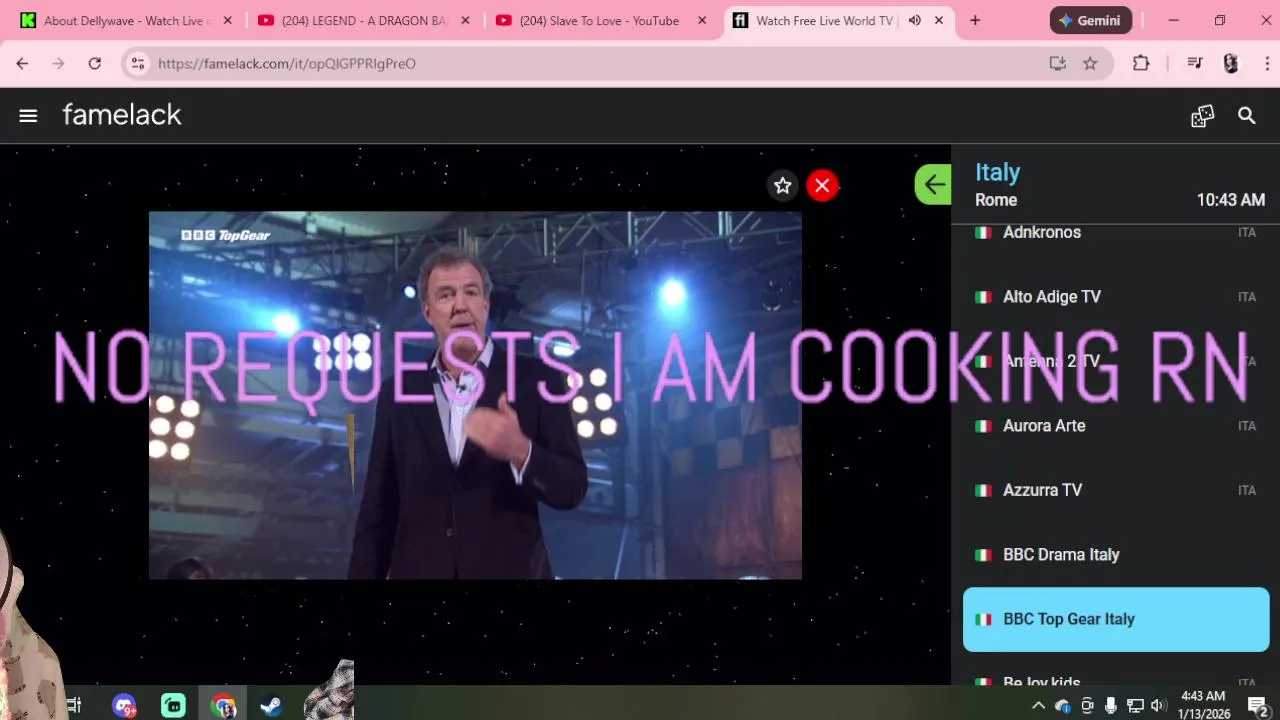Click the random channel dice icon

(1202, 116)
